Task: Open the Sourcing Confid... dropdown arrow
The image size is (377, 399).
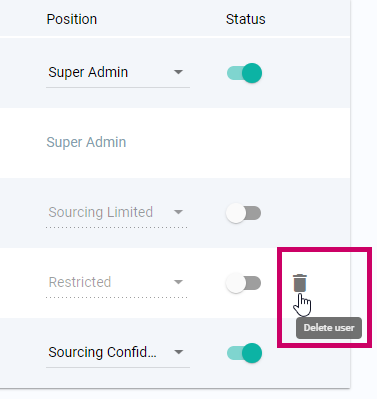Action: coord(178,352)
